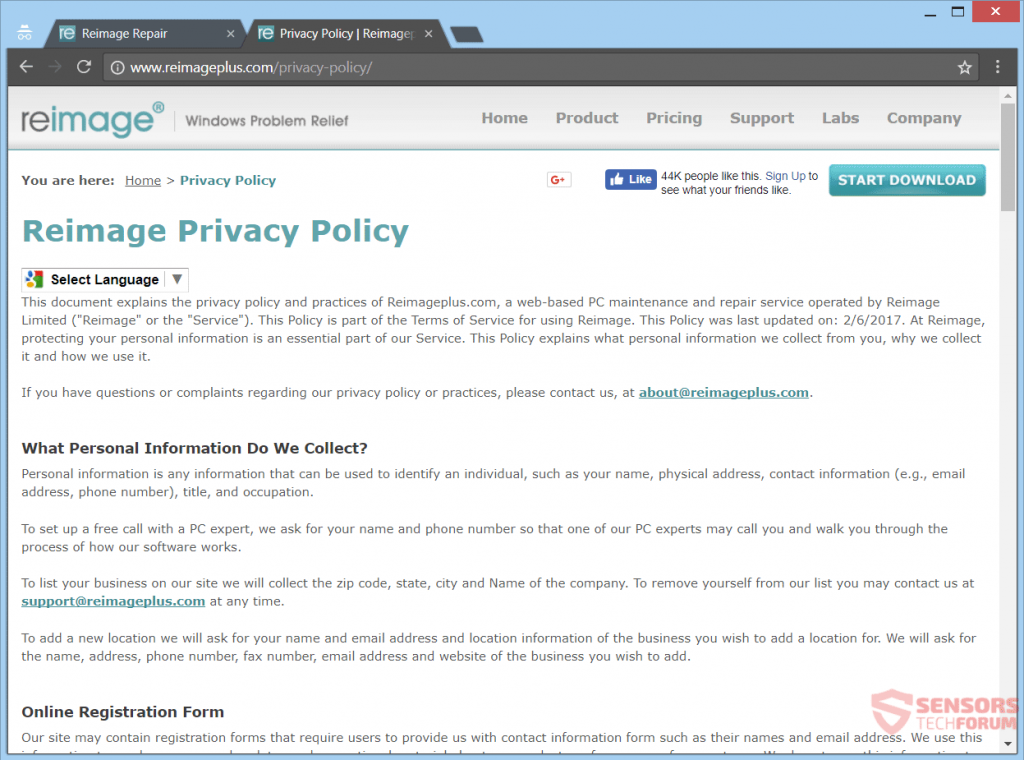Click the Google+ share icon
Screen dimensions: 1024x760
pyautogui.click(x=558, y=180)
